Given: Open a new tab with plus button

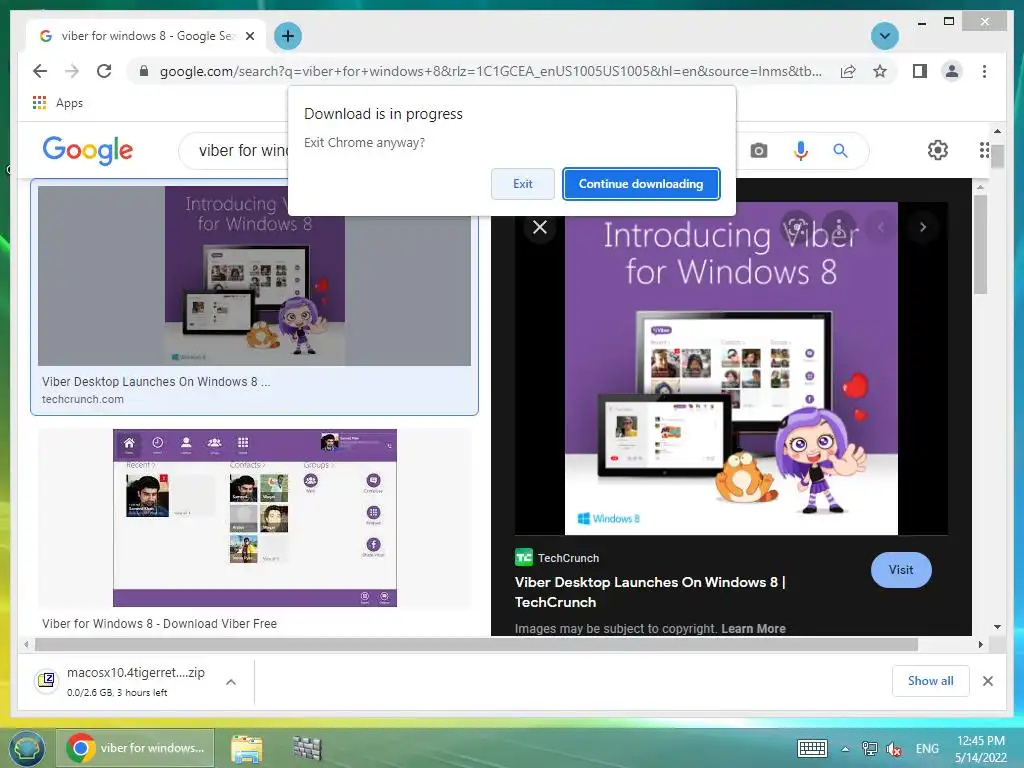Looking at the screenshot, I should pyautogui.click(x=287, y=36).
